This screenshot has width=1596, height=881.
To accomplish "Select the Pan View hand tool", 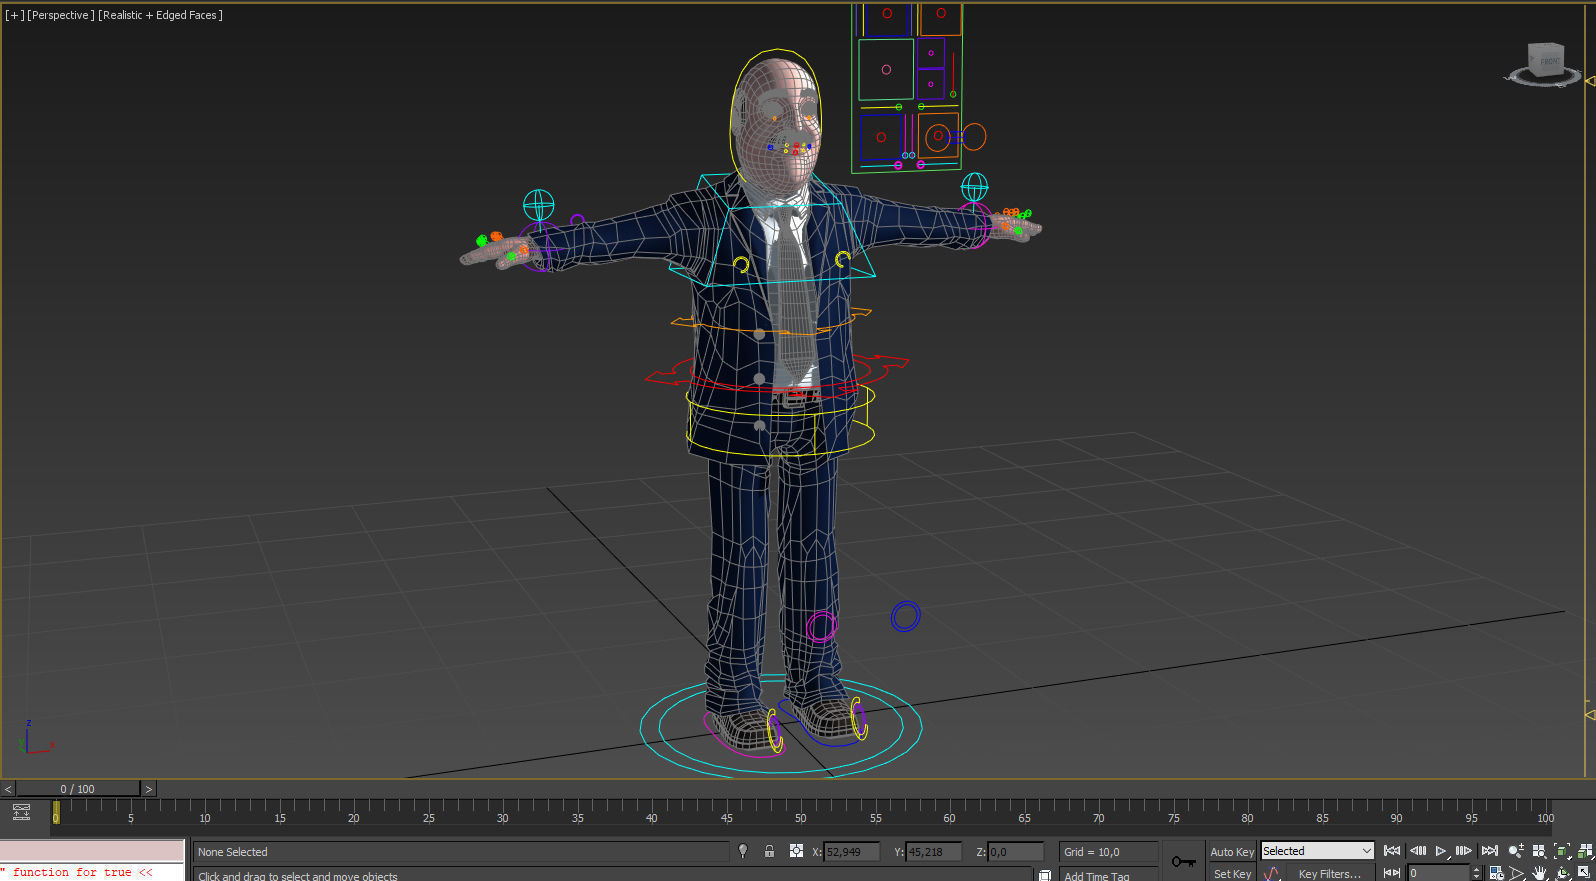I will (1540, 873).
